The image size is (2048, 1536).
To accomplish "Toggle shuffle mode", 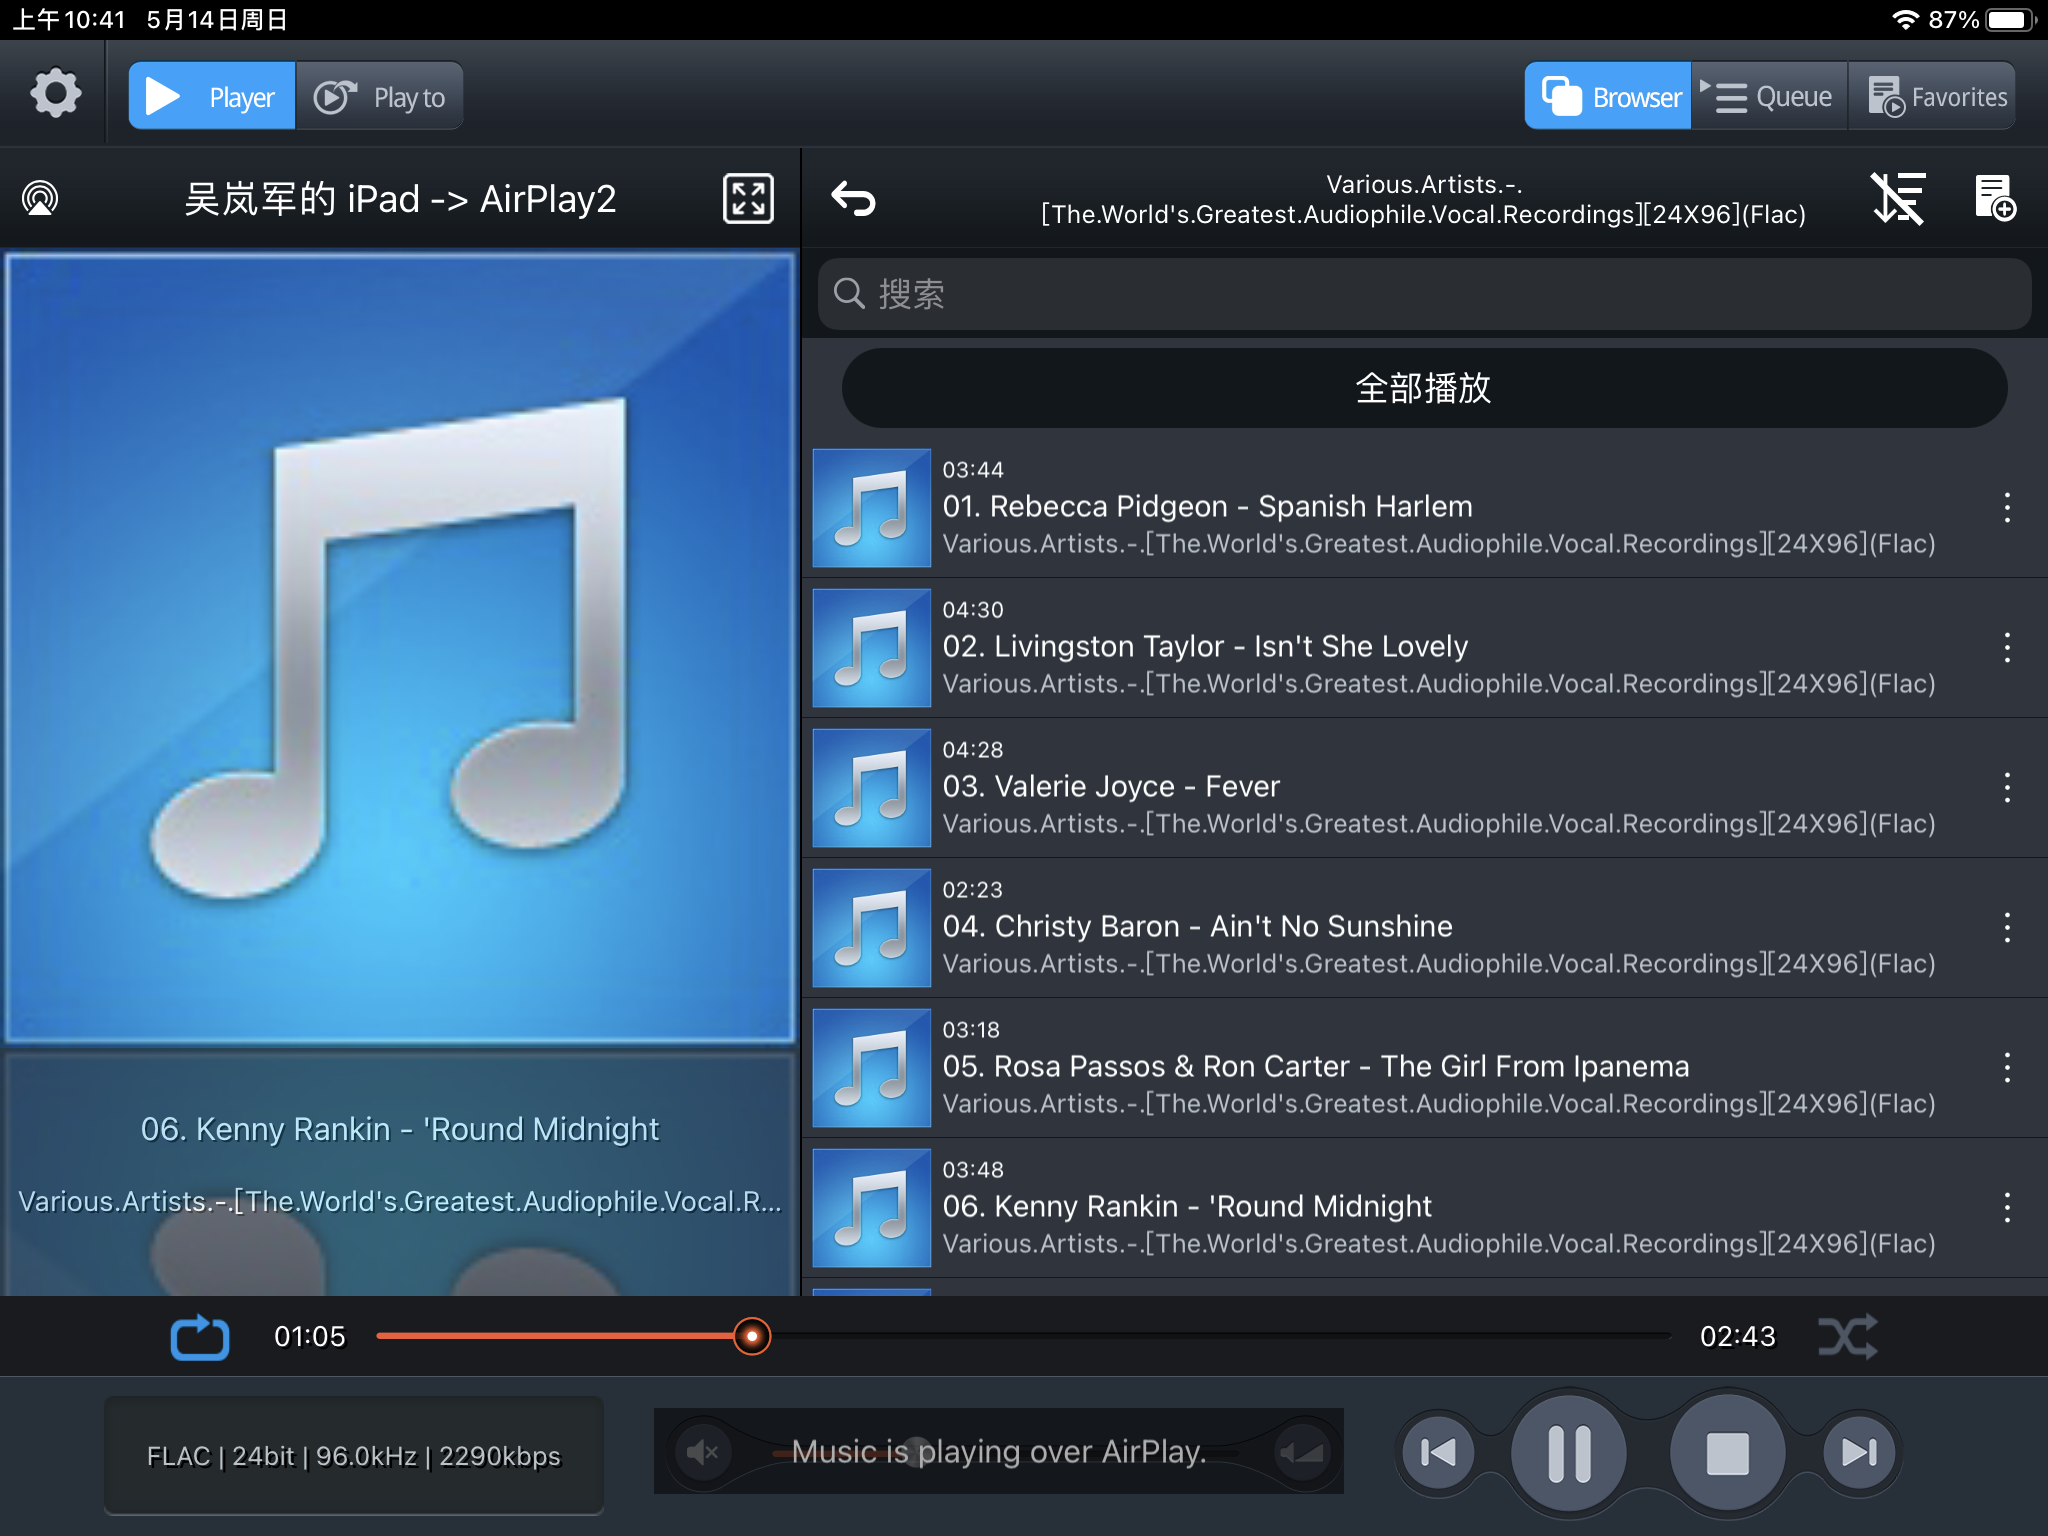I will pyautogui.click(x=1847, y=1337).
